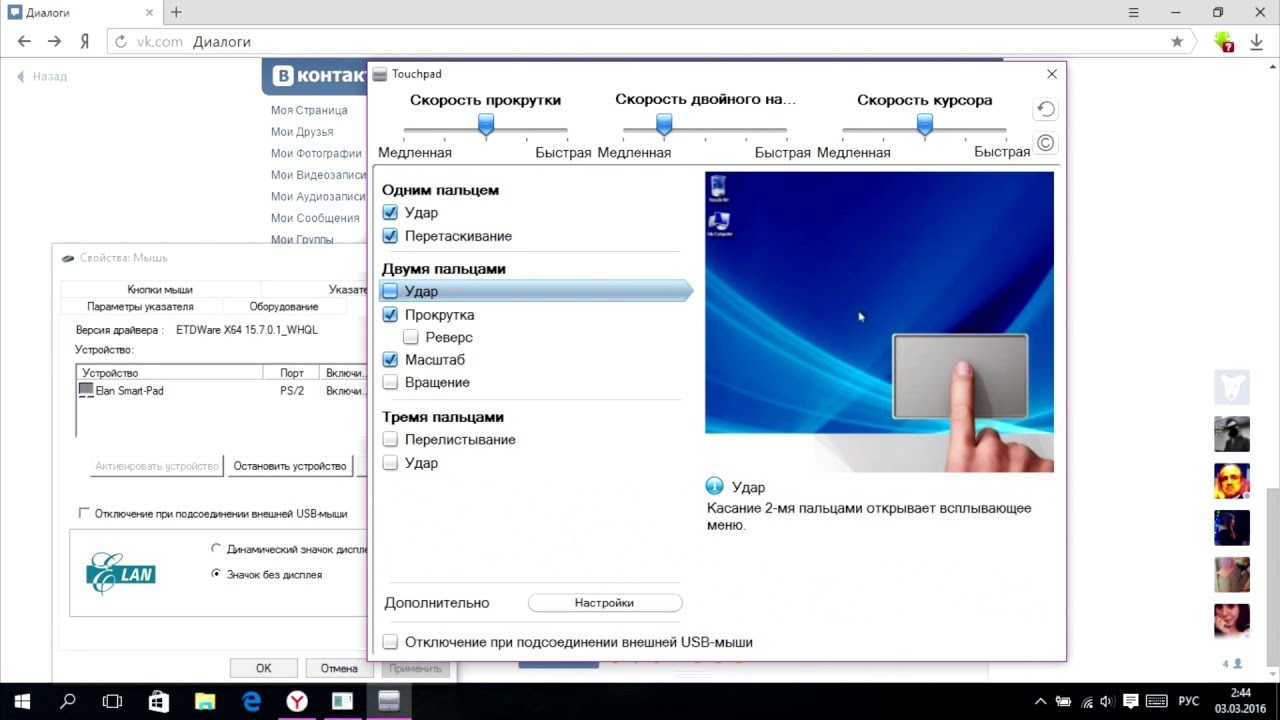Click the copyright info icon in Touchpad window
The width and height of the screenshot is (1280, 720).
pos(1045,143)
